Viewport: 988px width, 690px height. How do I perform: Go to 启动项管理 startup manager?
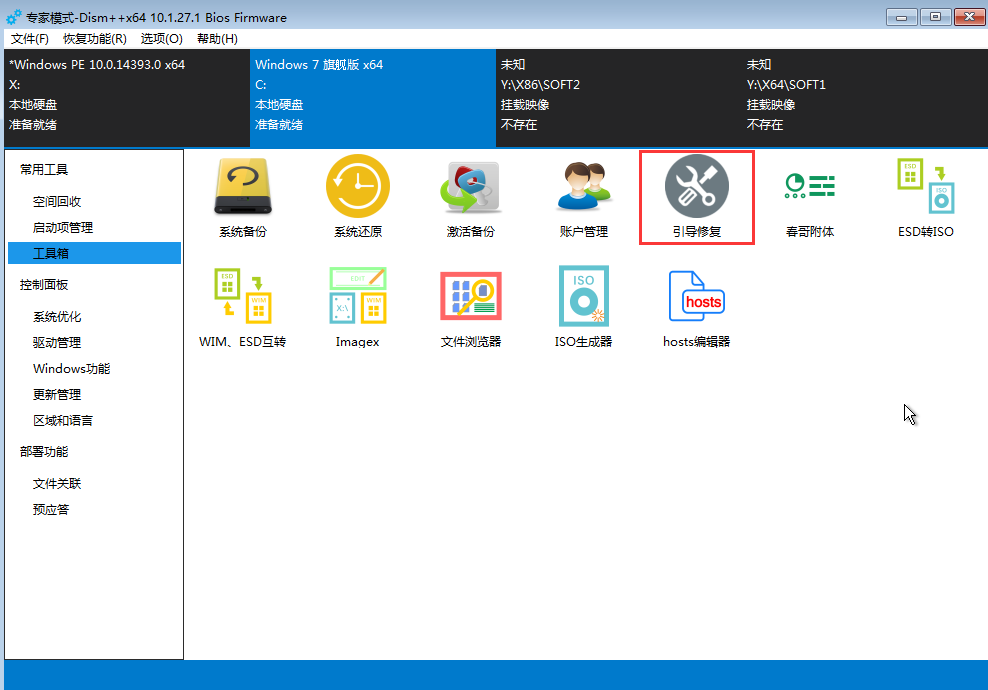[x=63, y=228]
